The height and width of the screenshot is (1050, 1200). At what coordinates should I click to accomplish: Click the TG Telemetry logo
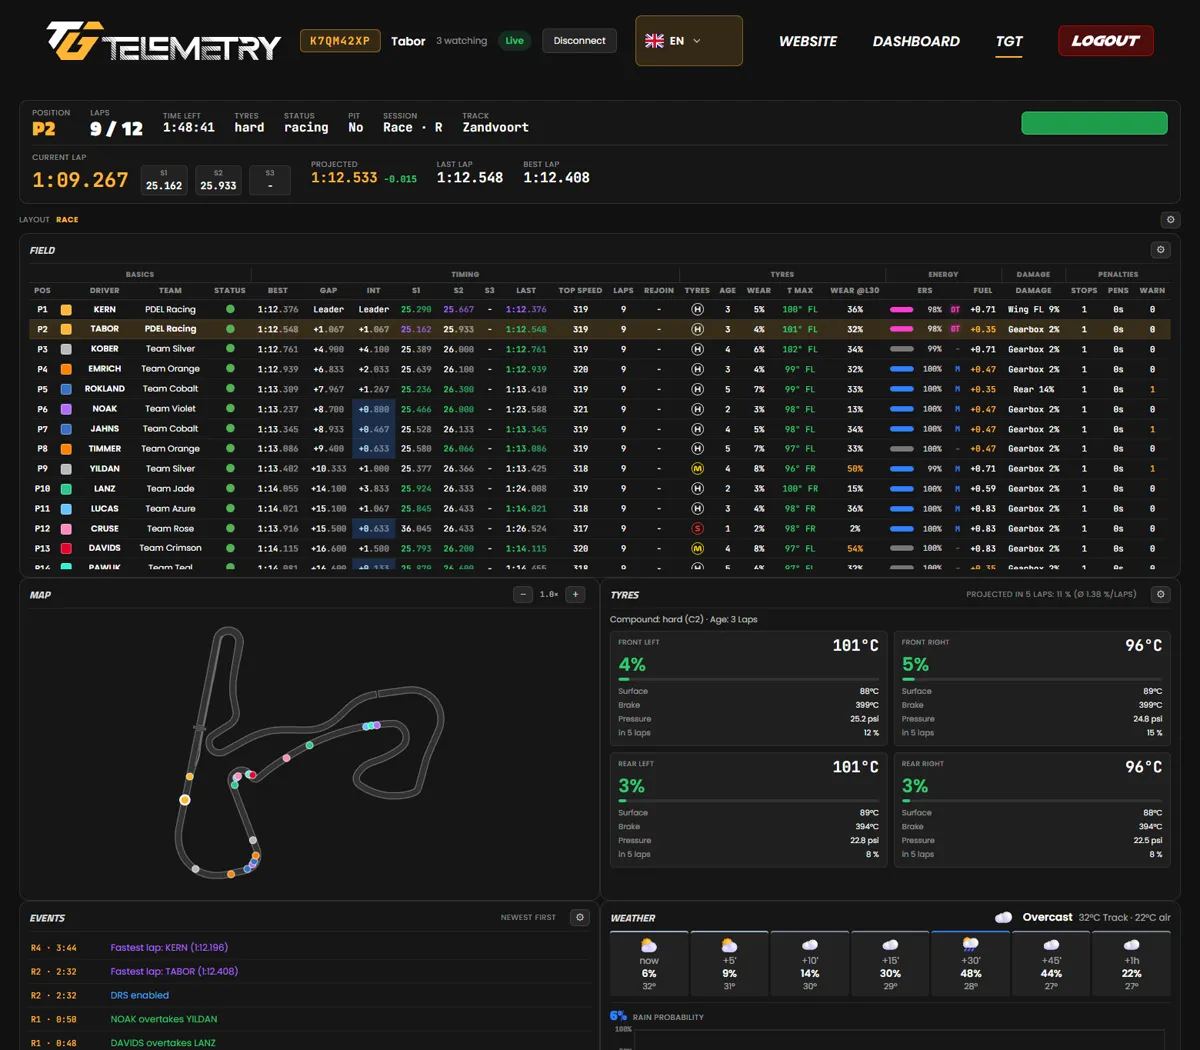164,41
